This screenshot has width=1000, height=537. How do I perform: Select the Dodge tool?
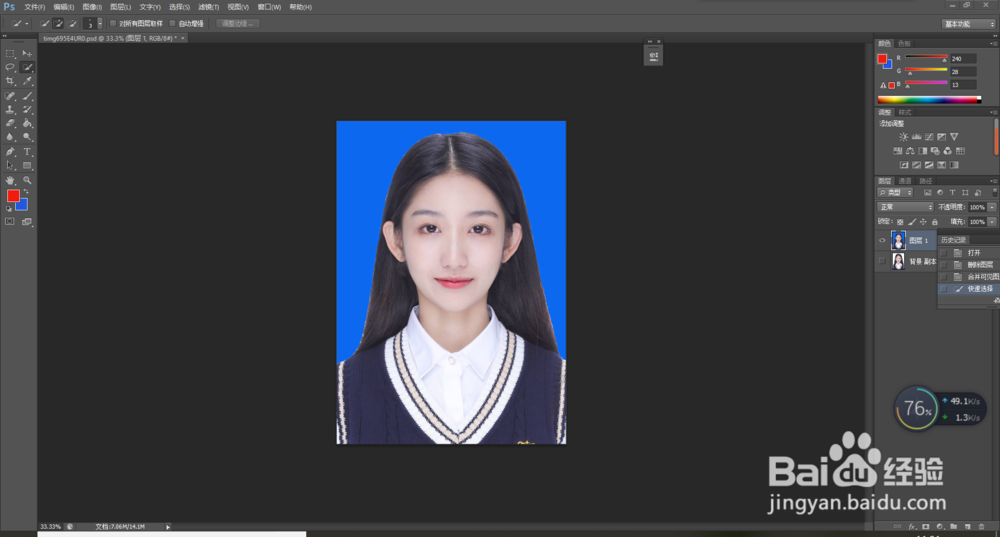point(27,136)
